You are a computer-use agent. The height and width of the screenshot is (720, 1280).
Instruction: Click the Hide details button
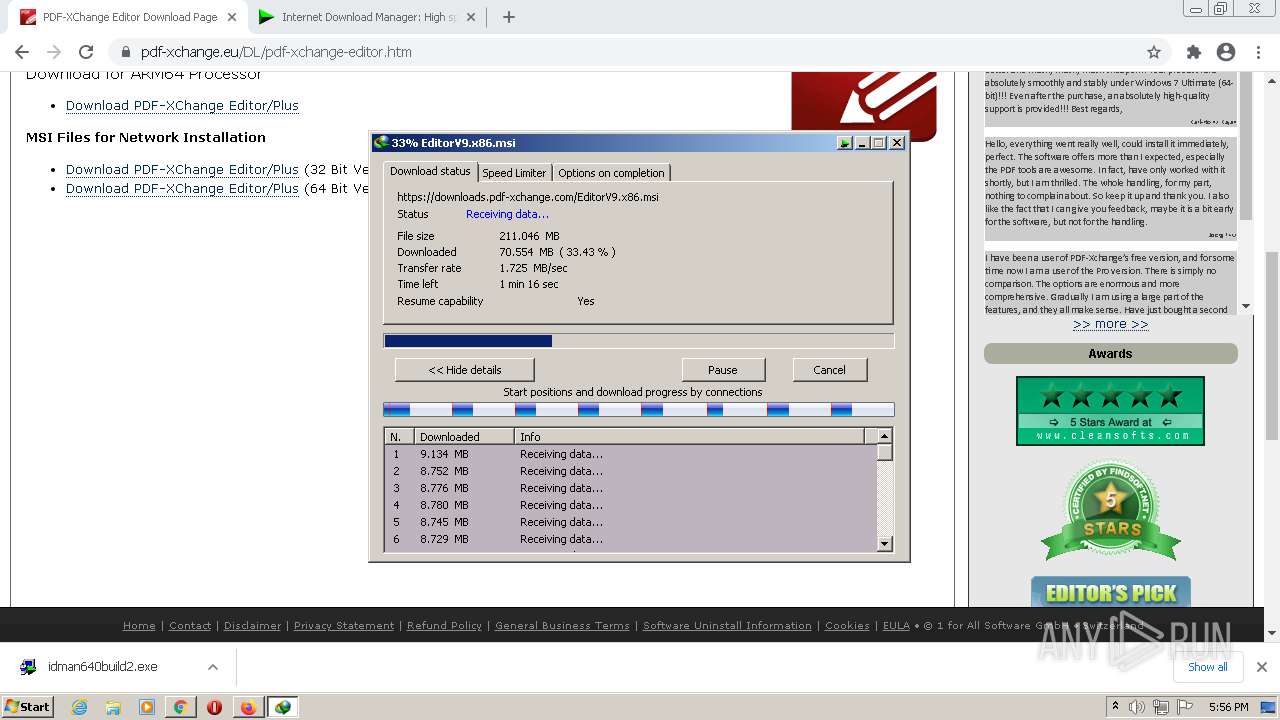pos(465,370)
